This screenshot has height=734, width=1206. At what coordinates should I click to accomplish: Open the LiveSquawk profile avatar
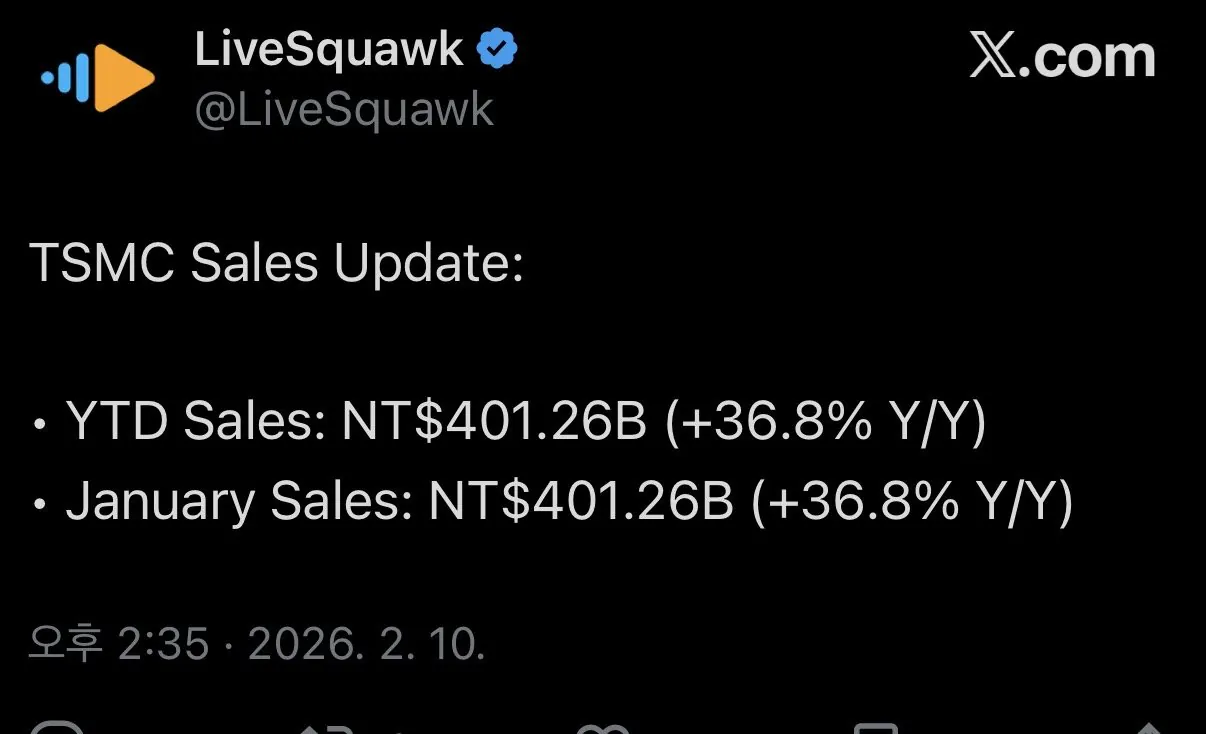[98, 76]
